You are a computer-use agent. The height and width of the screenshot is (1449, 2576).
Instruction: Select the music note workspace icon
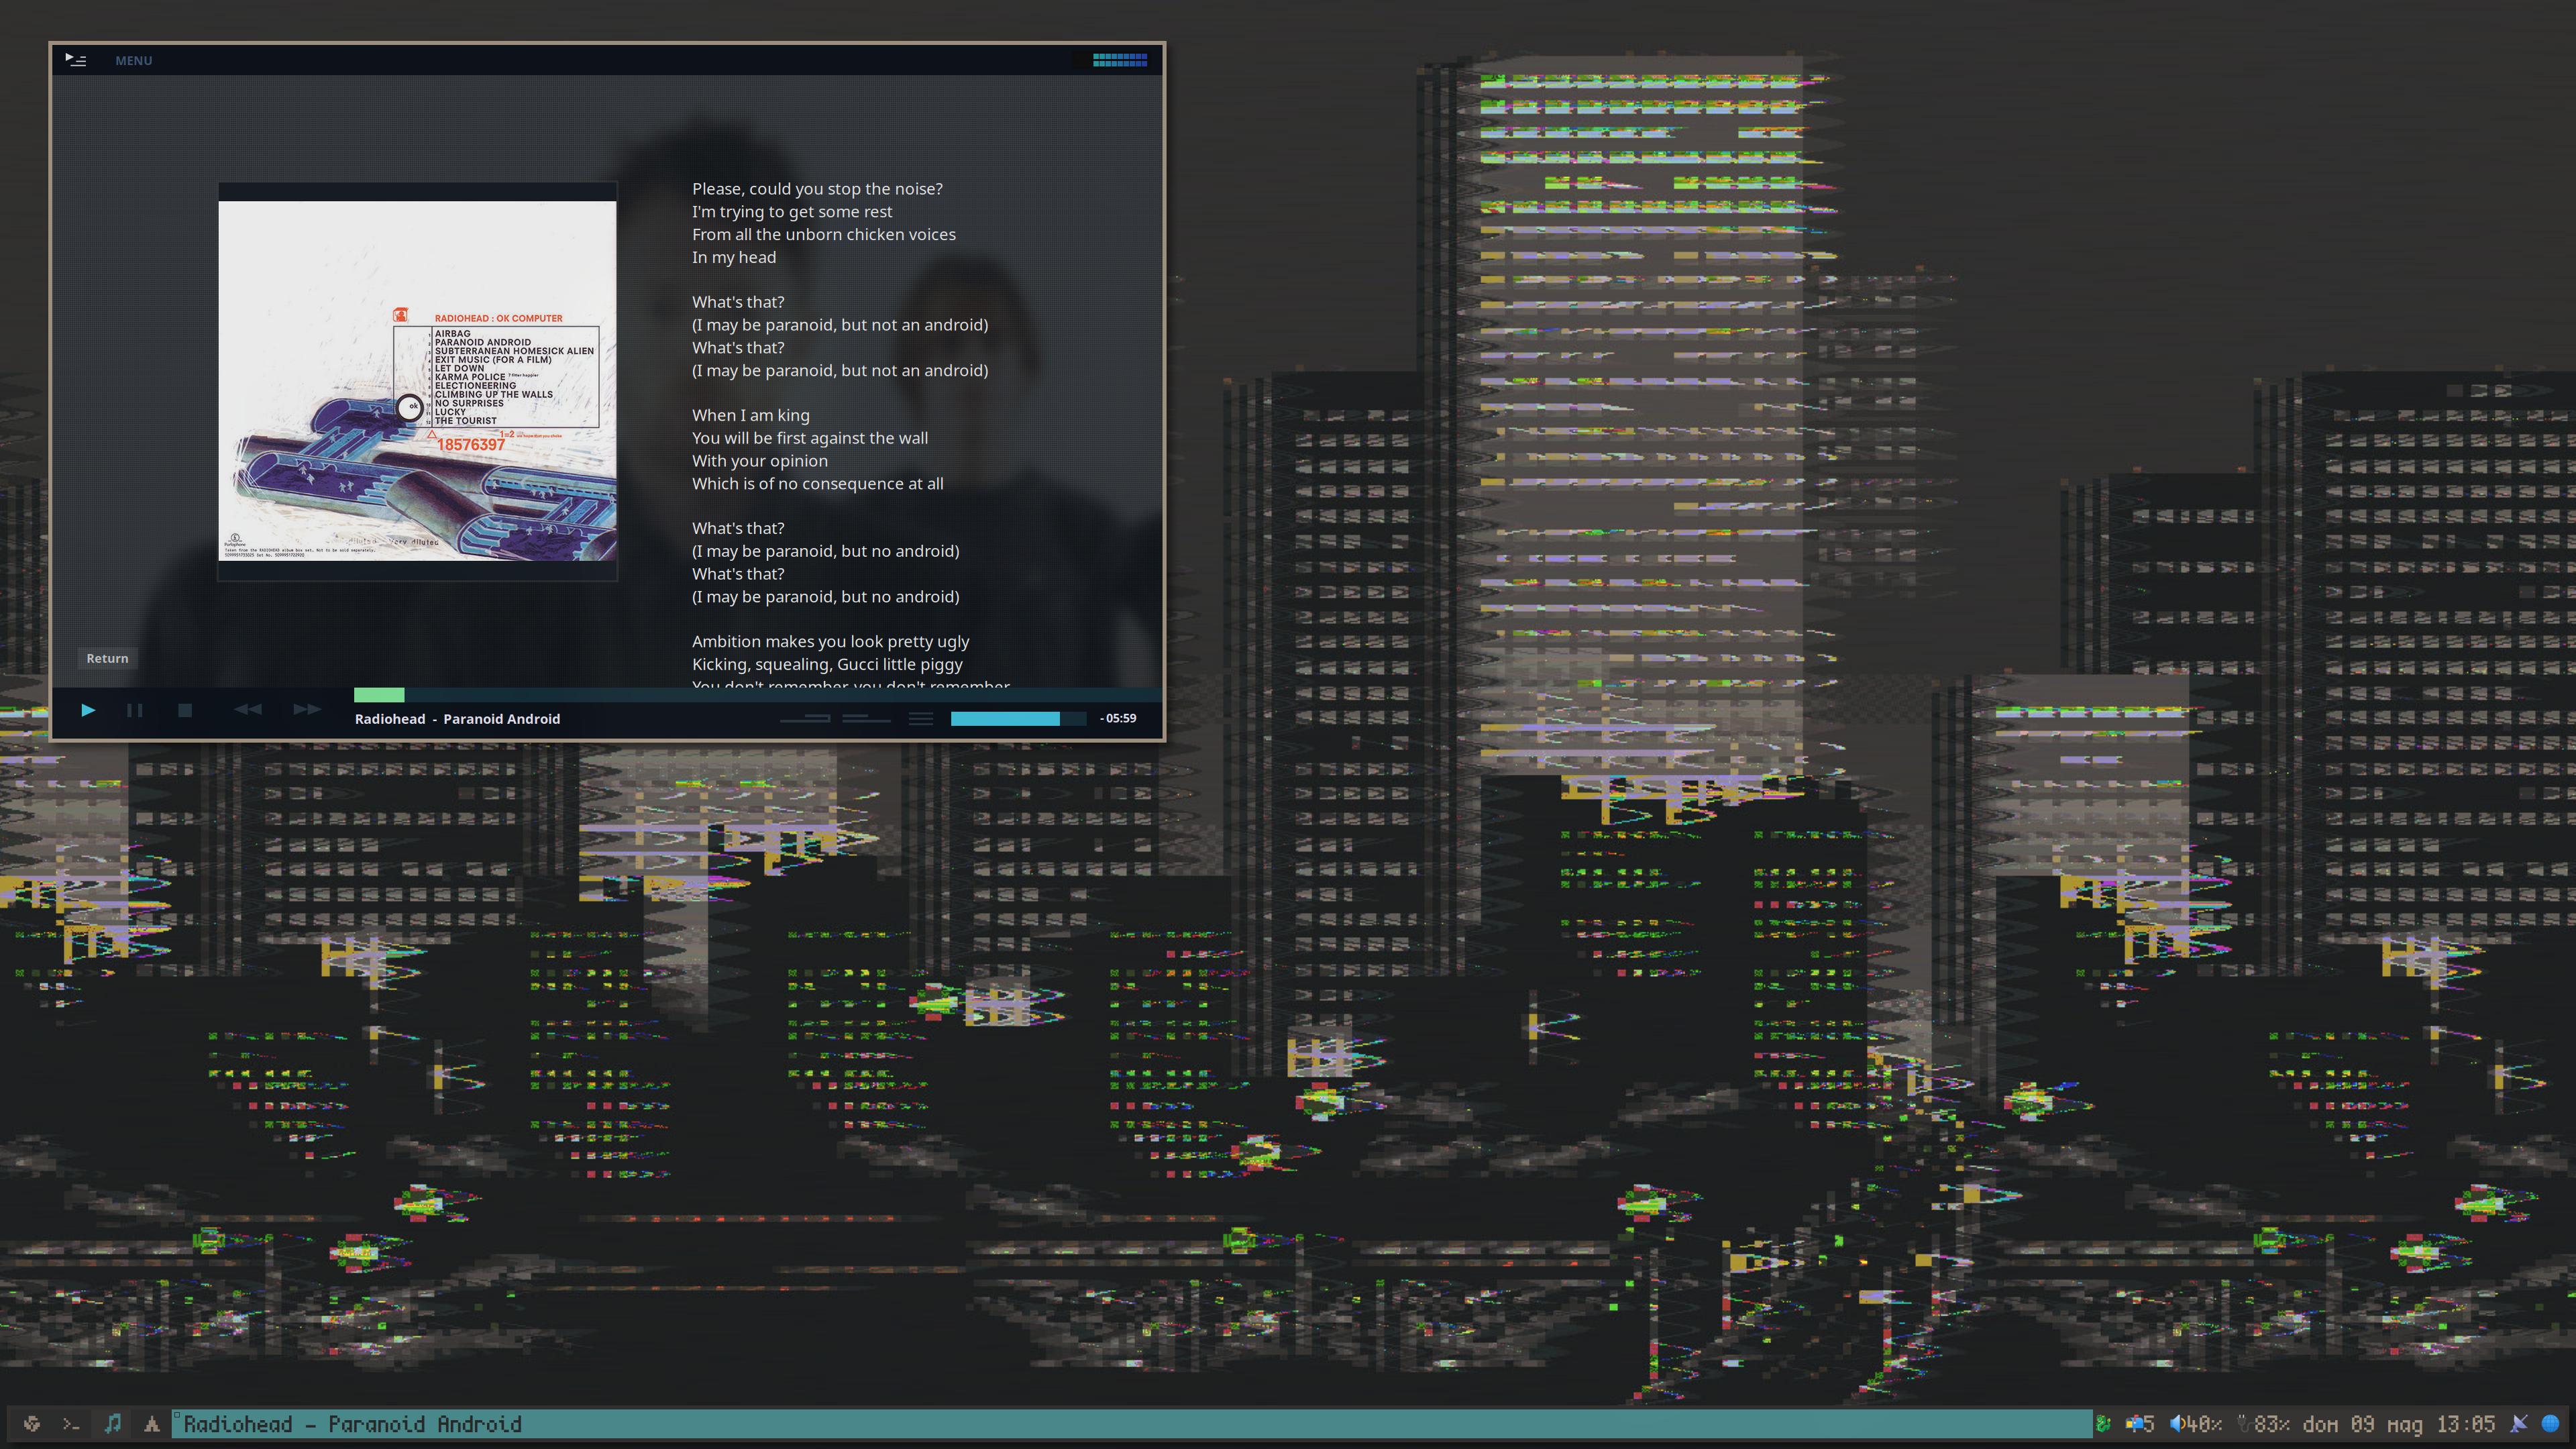click(112, 1424)
